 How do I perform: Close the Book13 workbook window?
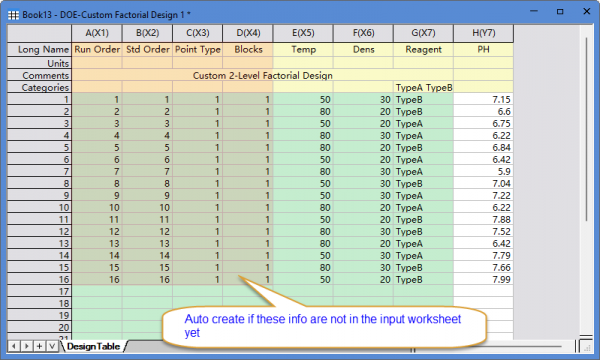[x=587, y=11]
